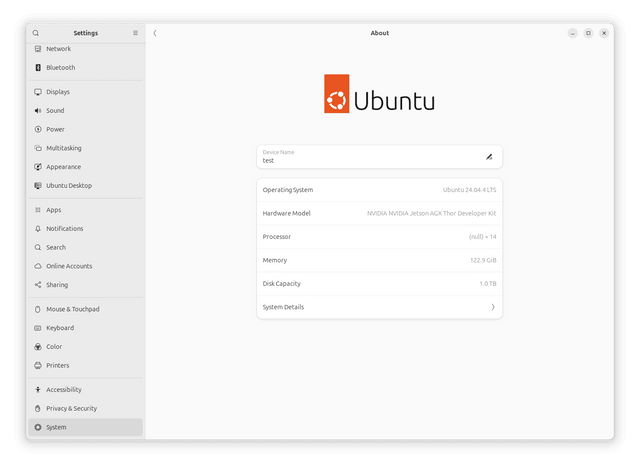640x468 pixels.
Task: Click the Jetson AGX Thor Developer Kit value
Action: [431, 213]
